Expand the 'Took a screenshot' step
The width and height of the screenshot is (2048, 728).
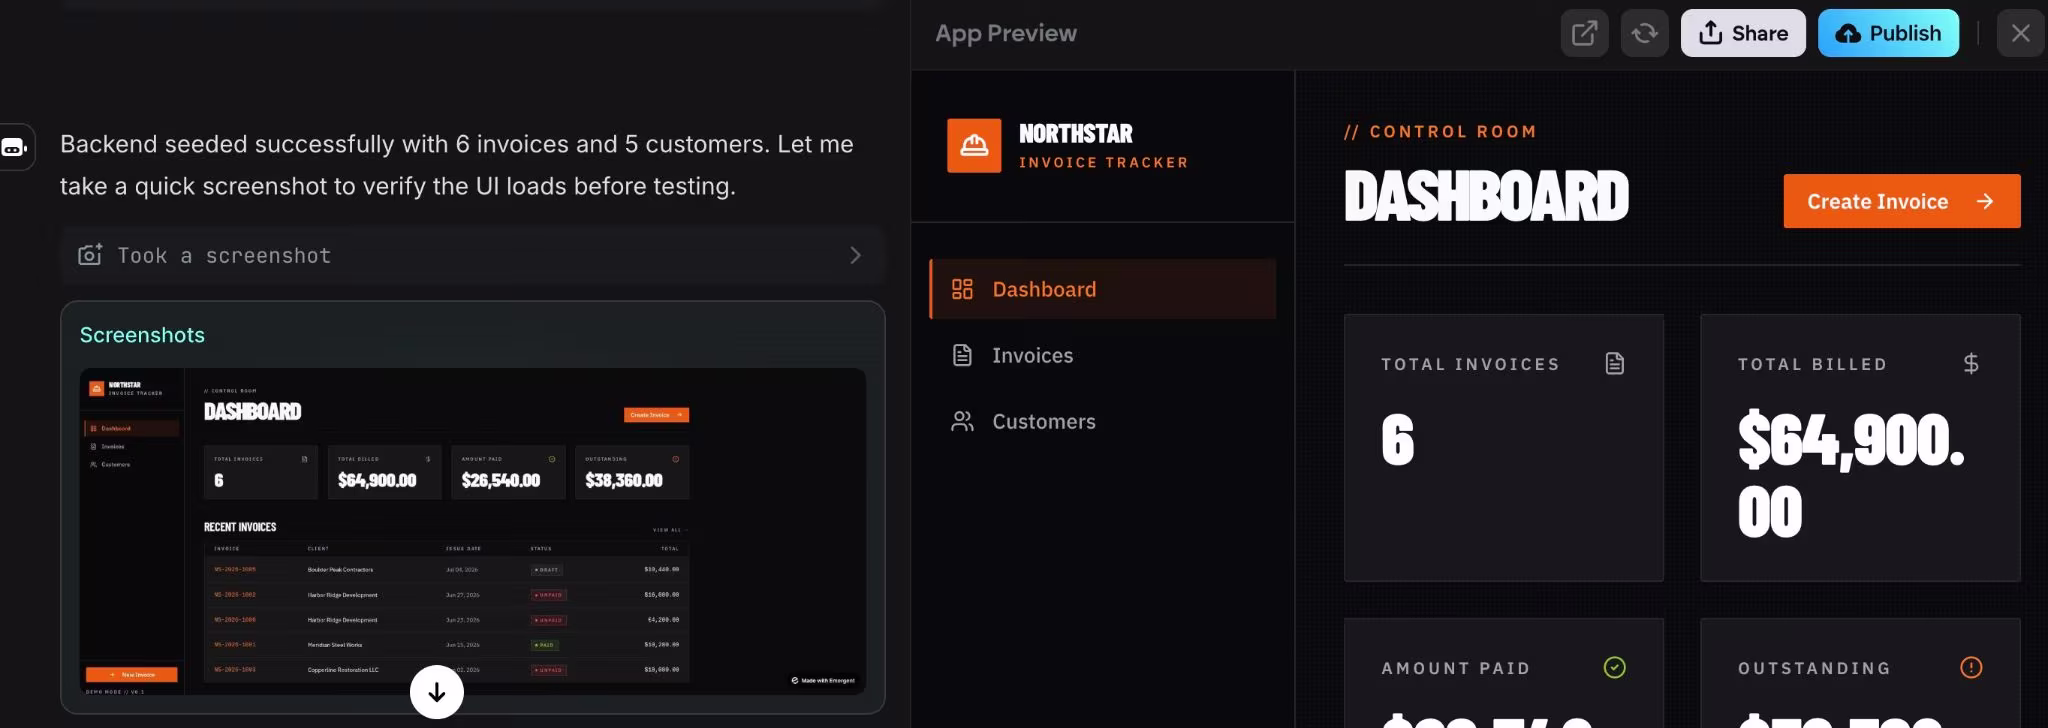click(x=472, y=255)
